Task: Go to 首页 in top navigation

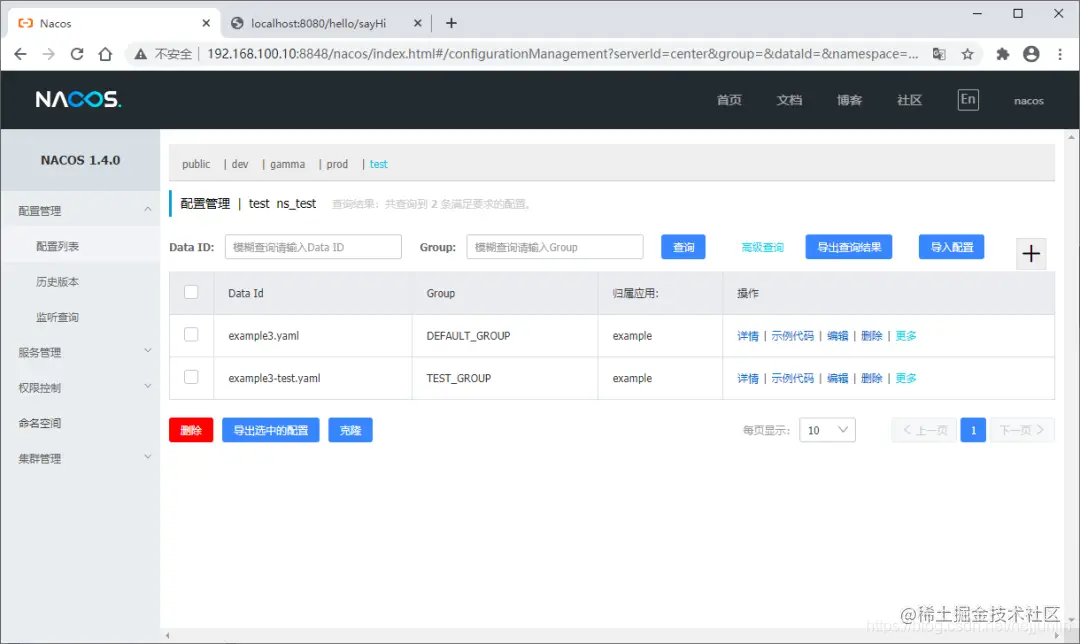Action: pos(729,100)
